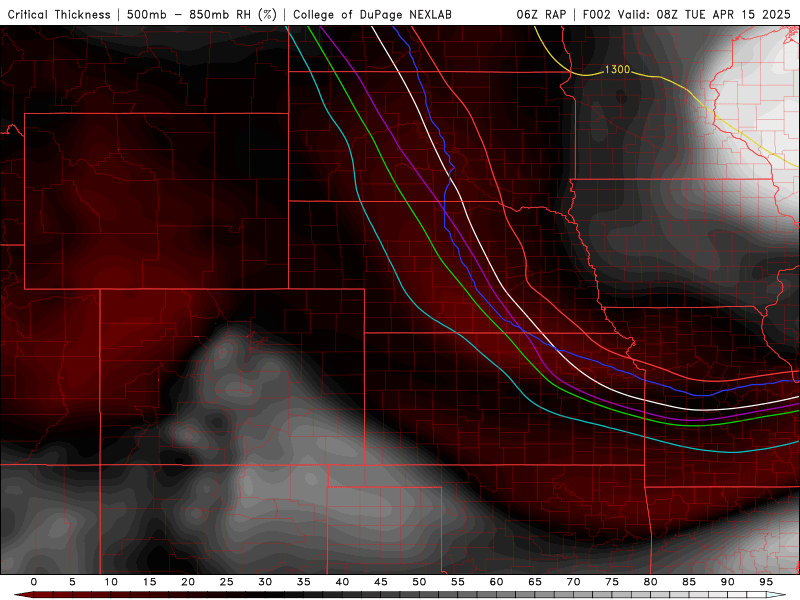This screenshot has width=800, height=600.
Task: Click the '55' colorbar tick label
Action: click(x=458, y=582)
